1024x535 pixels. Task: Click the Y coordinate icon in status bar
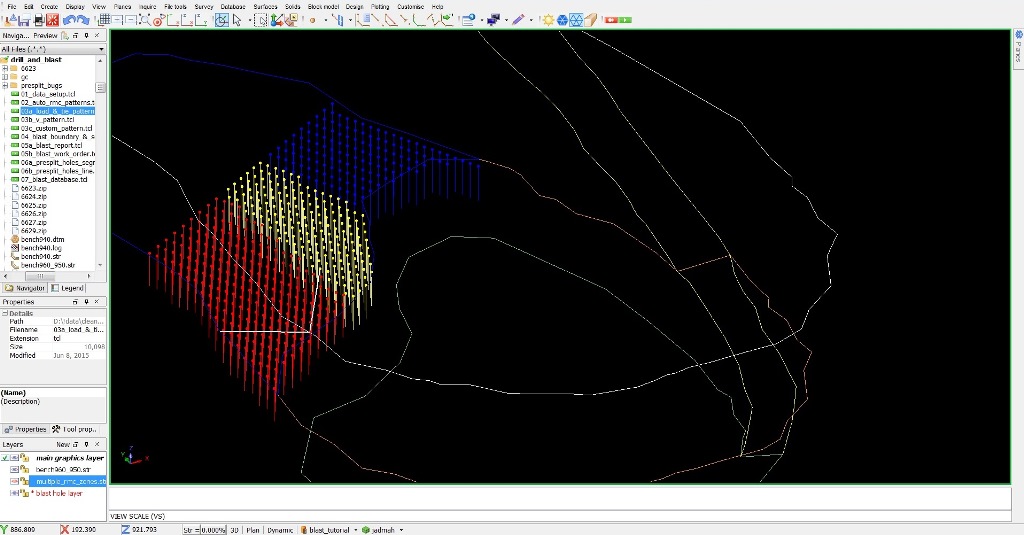5,530
